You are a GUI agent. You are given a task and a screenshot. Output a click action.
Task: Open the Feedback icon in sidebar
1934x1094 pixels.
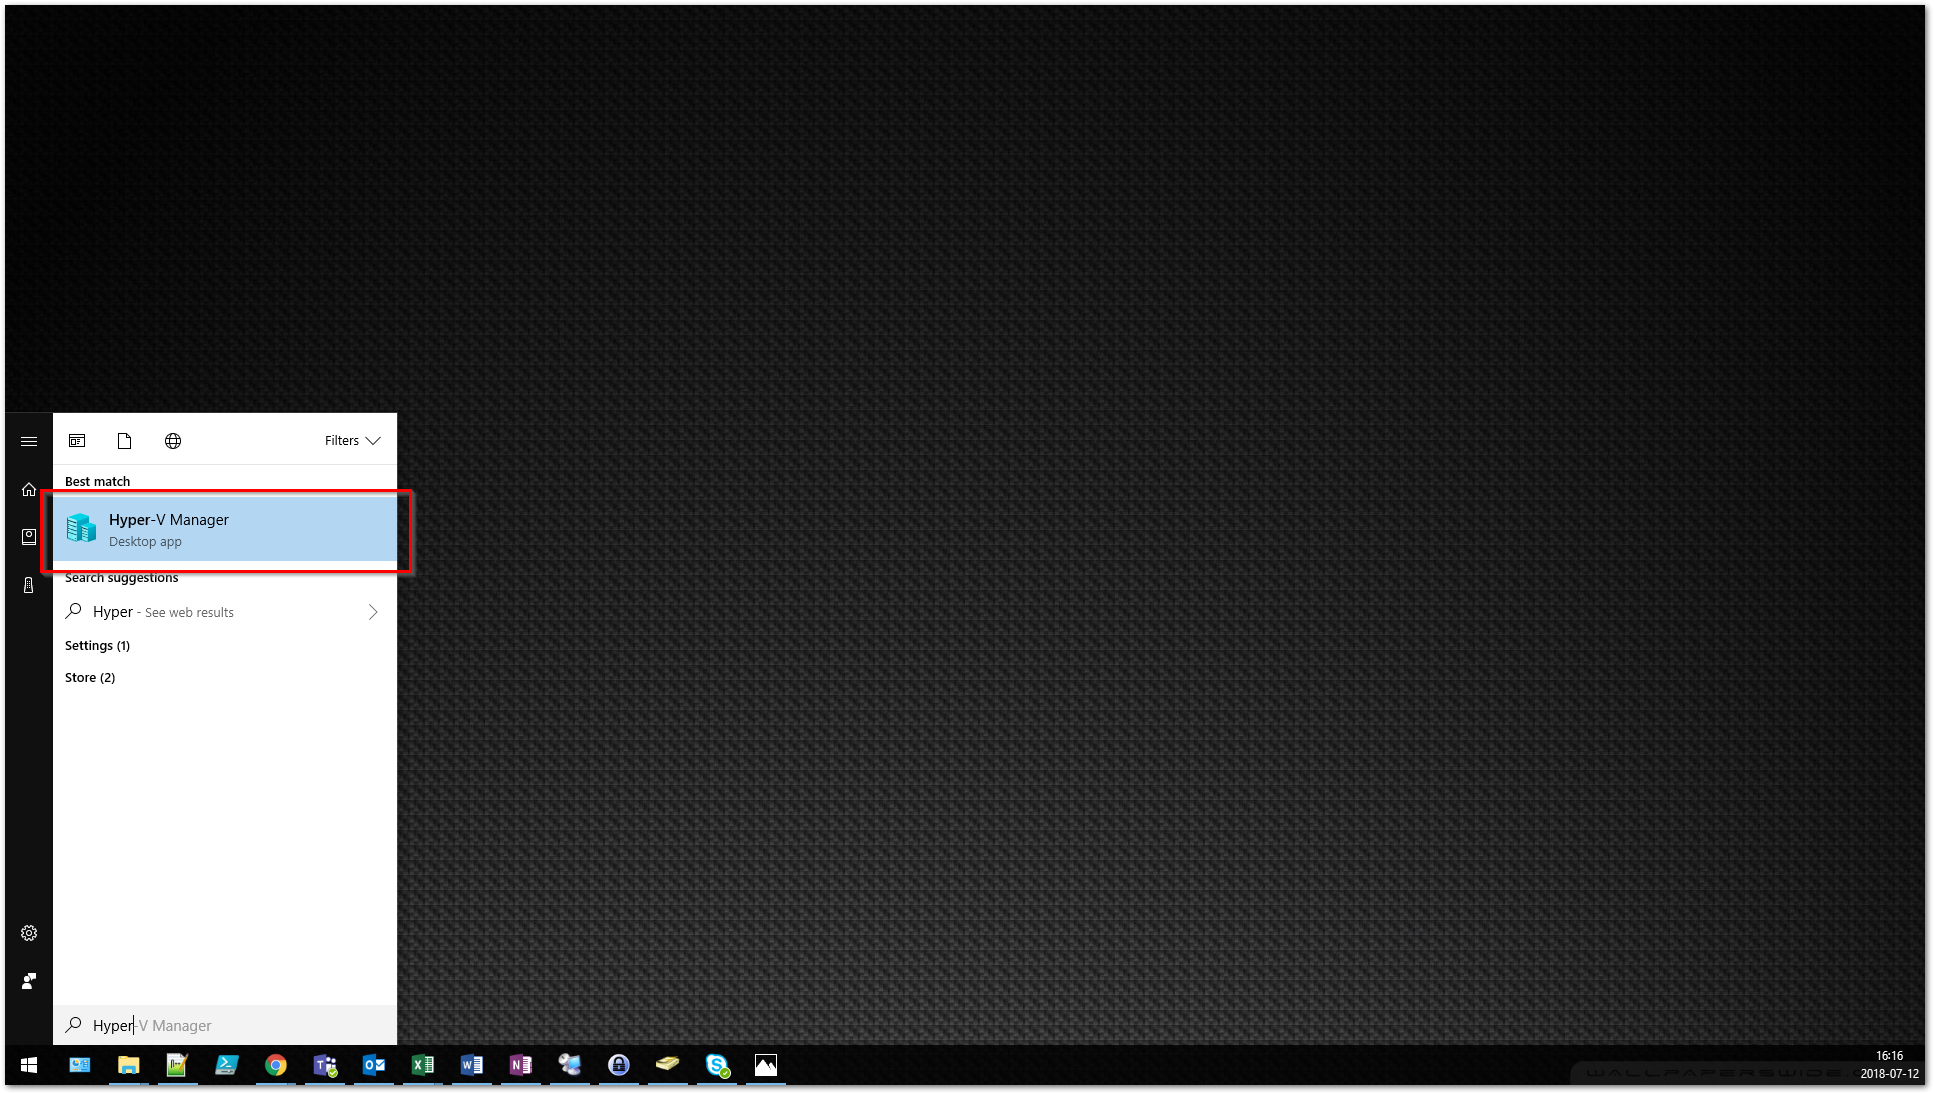(29, 981)
